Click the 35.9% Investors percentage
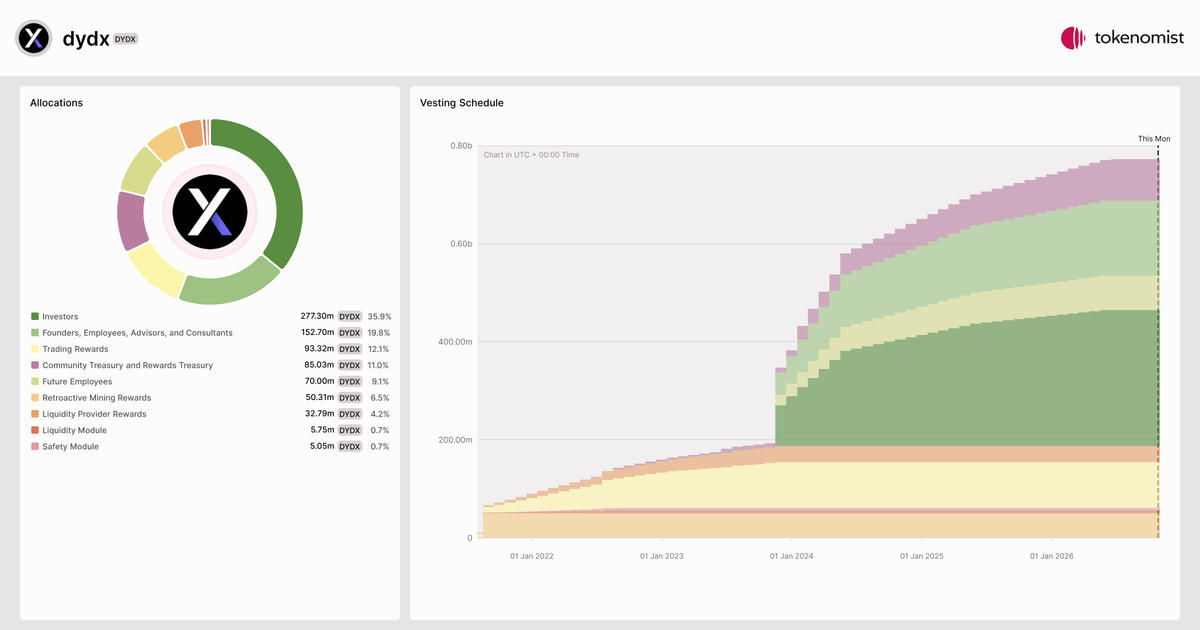This screenshot has height=630, width=1200. [379, 317]
